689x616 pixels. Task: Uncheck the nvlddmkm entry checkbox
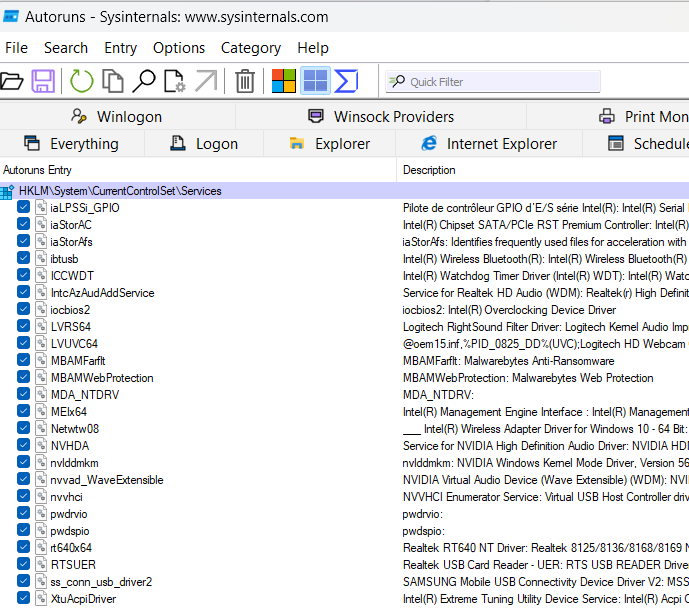point(23,462)
